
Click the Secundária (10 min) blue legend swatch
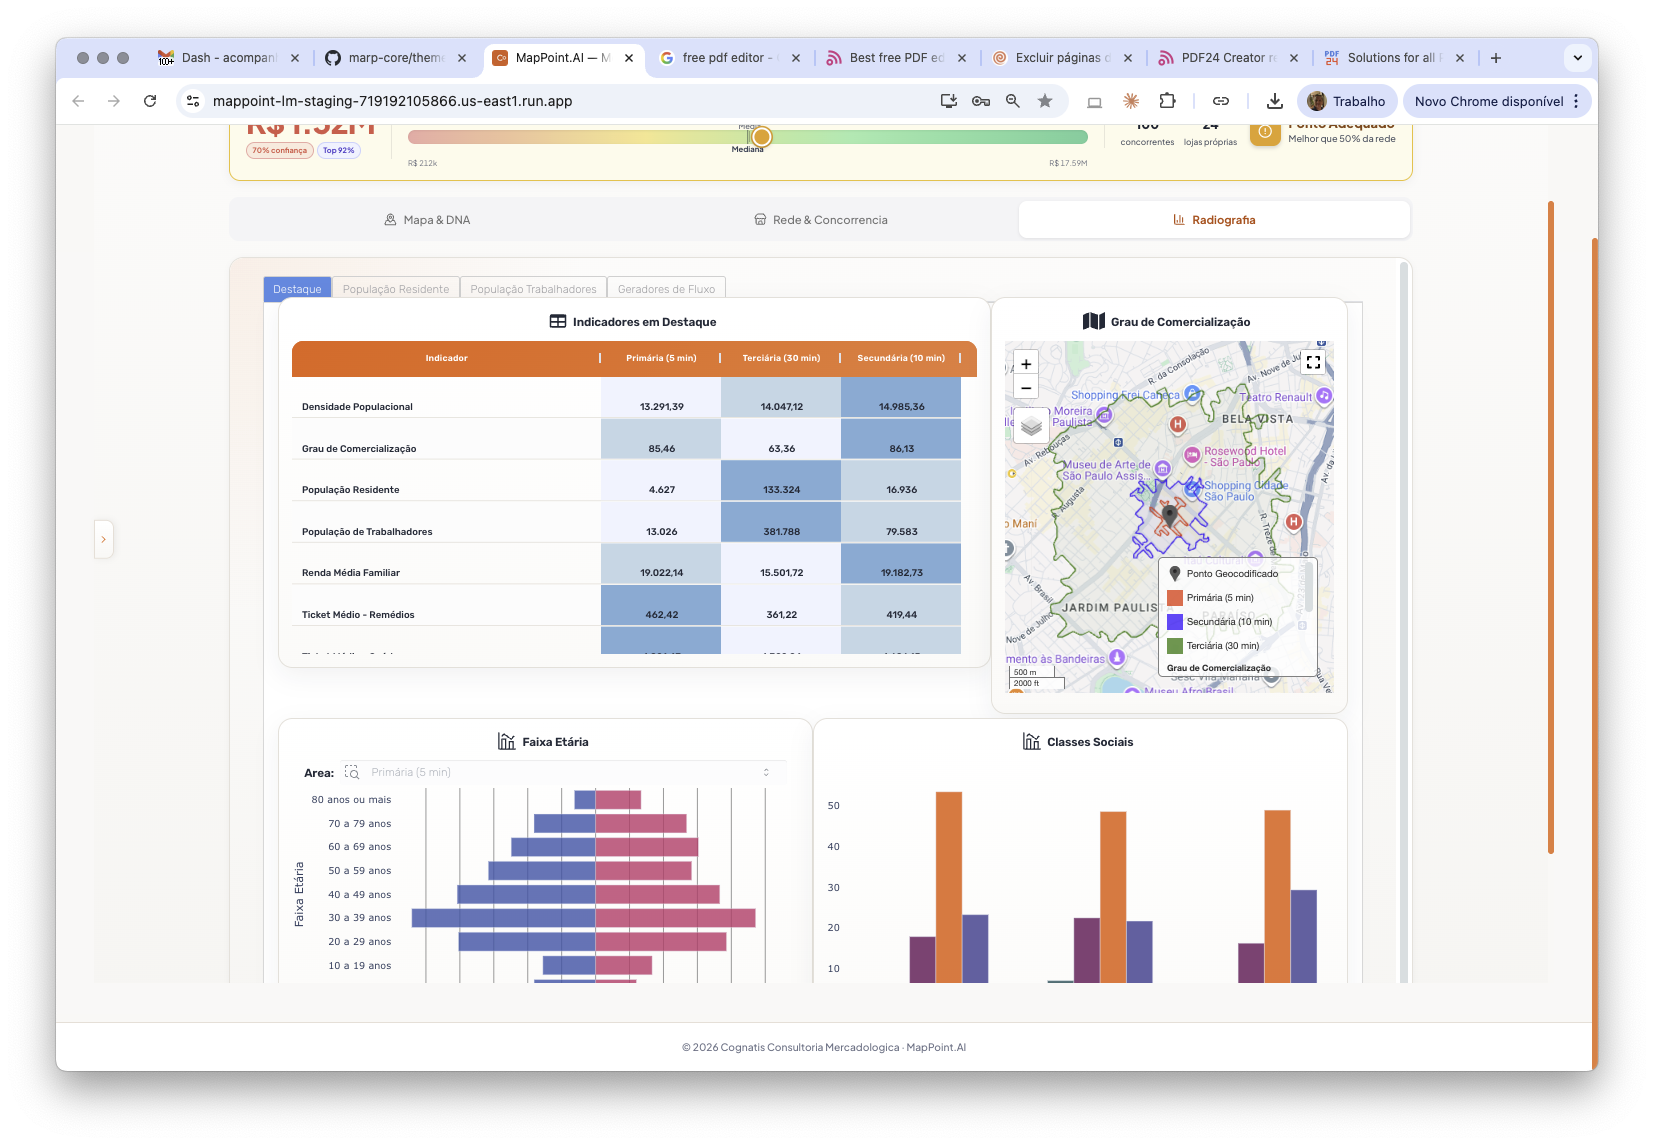click(x=1175, y=622)
